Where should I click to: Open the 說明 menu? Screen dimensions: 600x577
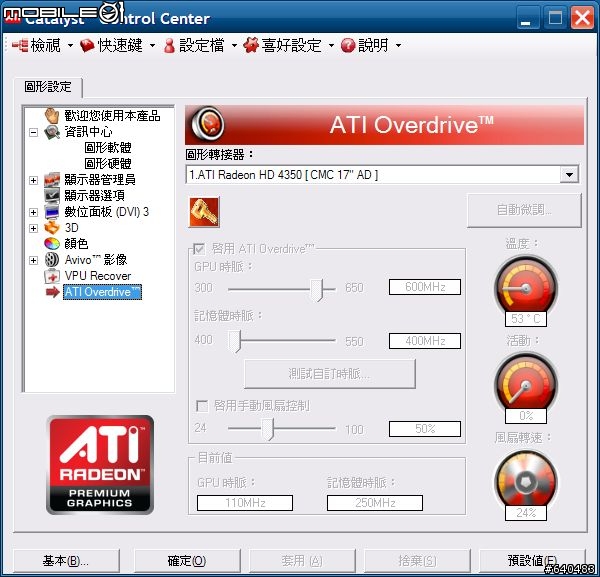pyautogui.click(x=371, y=45)
